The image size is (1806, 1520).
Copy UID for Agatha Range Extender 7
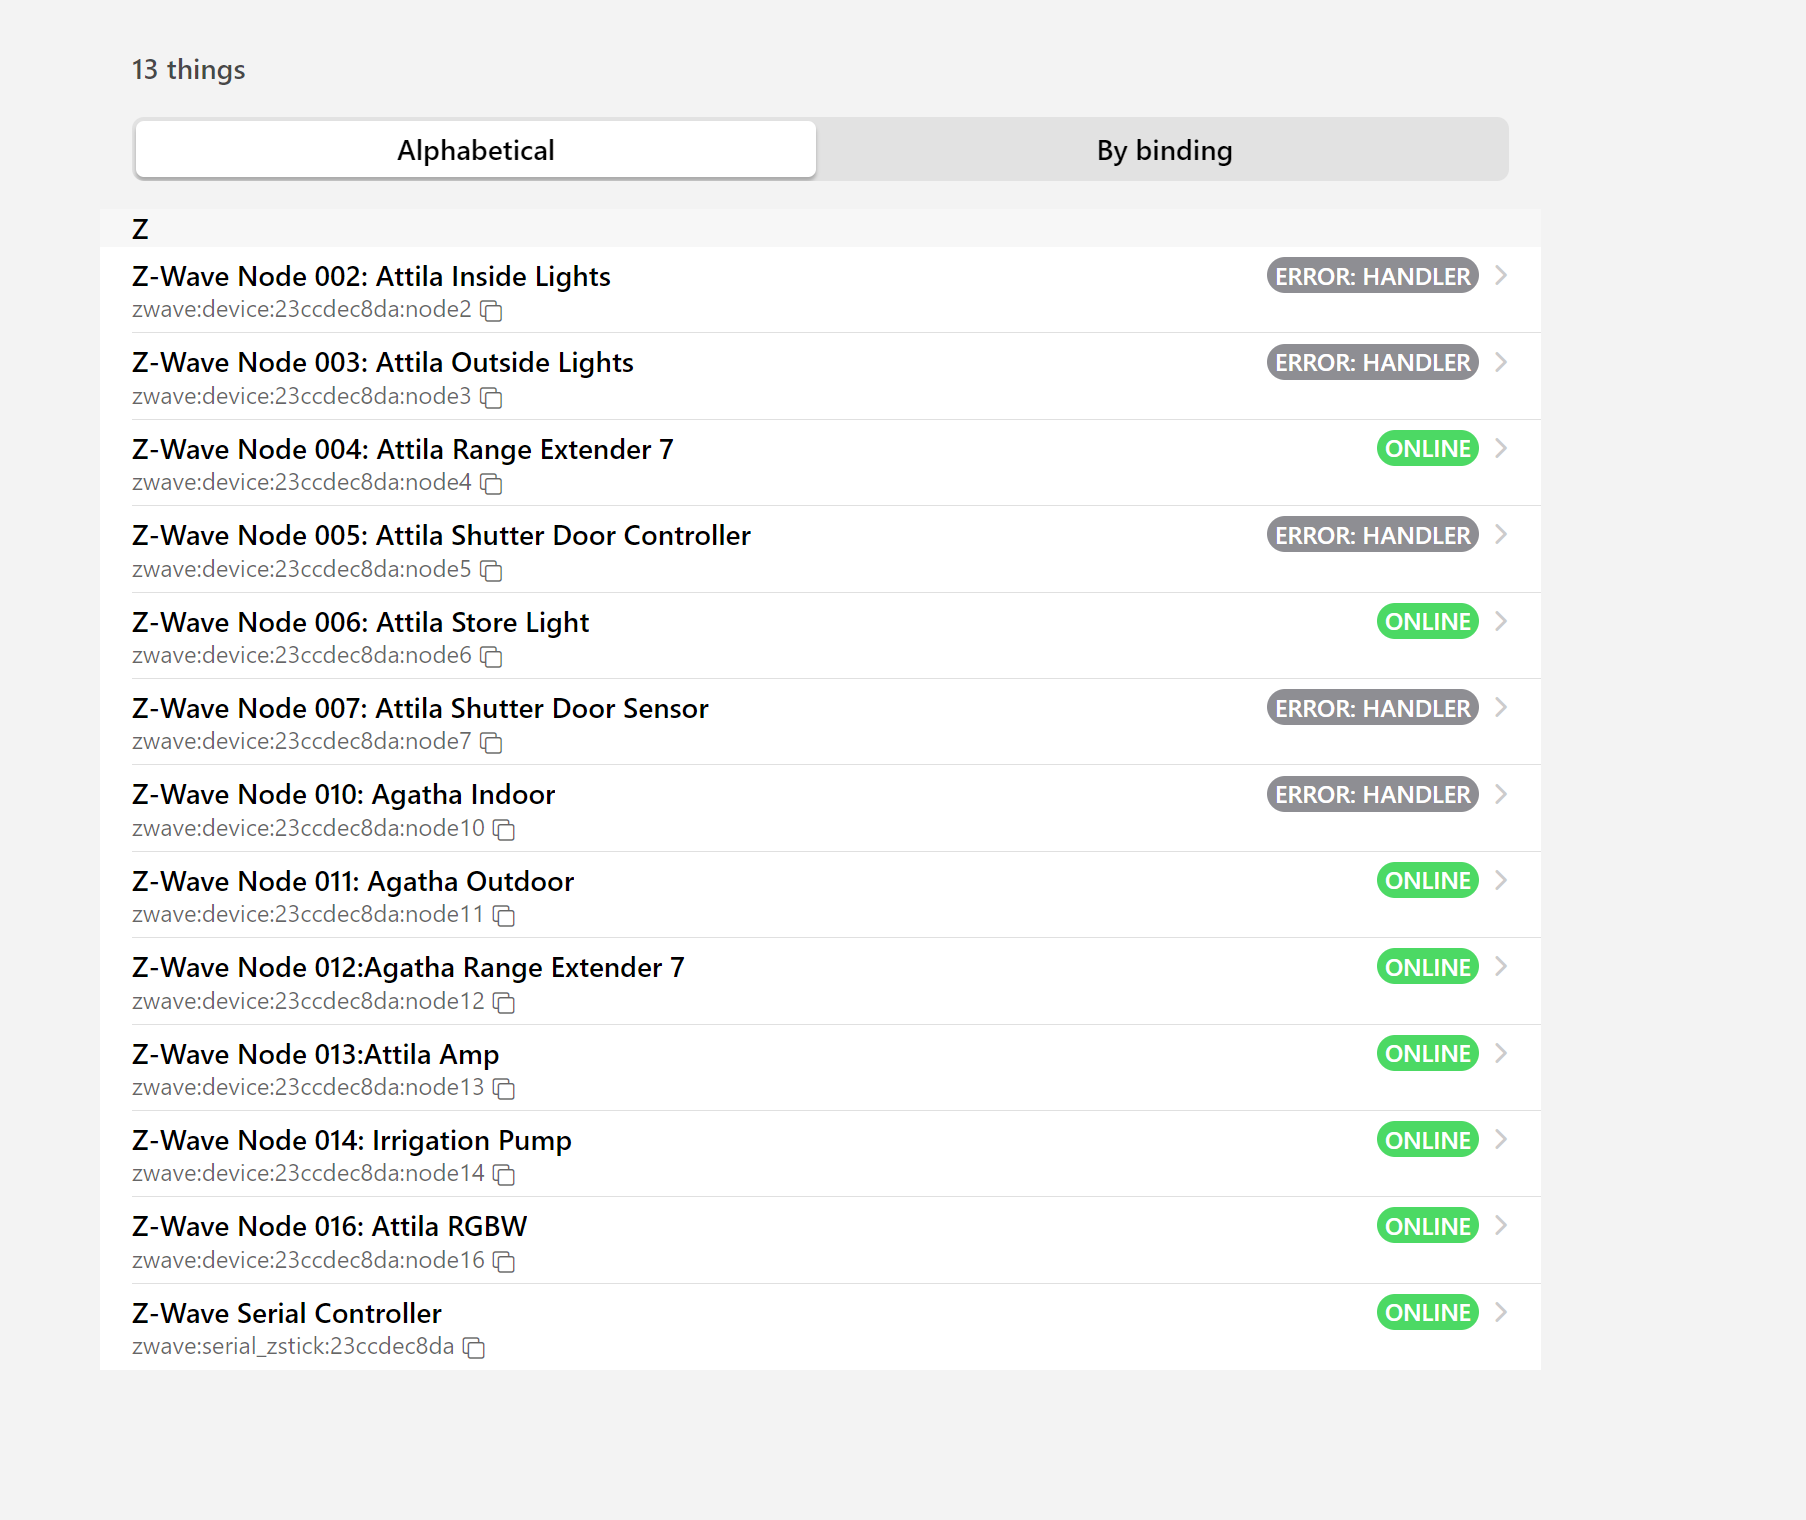tap(504, 1003)
